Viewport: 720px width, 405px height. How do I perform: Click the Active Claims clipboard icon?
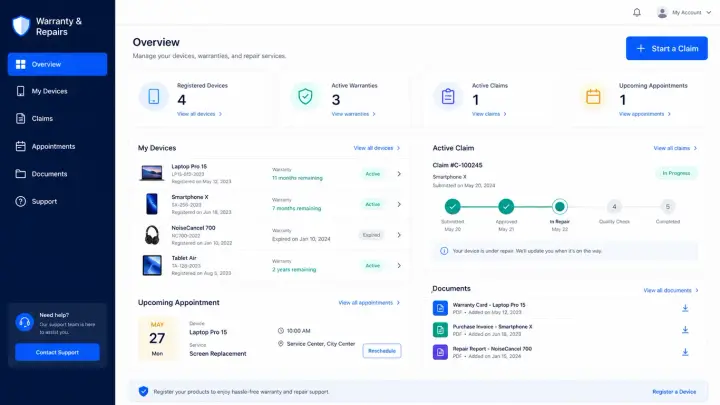coord(448,96)
